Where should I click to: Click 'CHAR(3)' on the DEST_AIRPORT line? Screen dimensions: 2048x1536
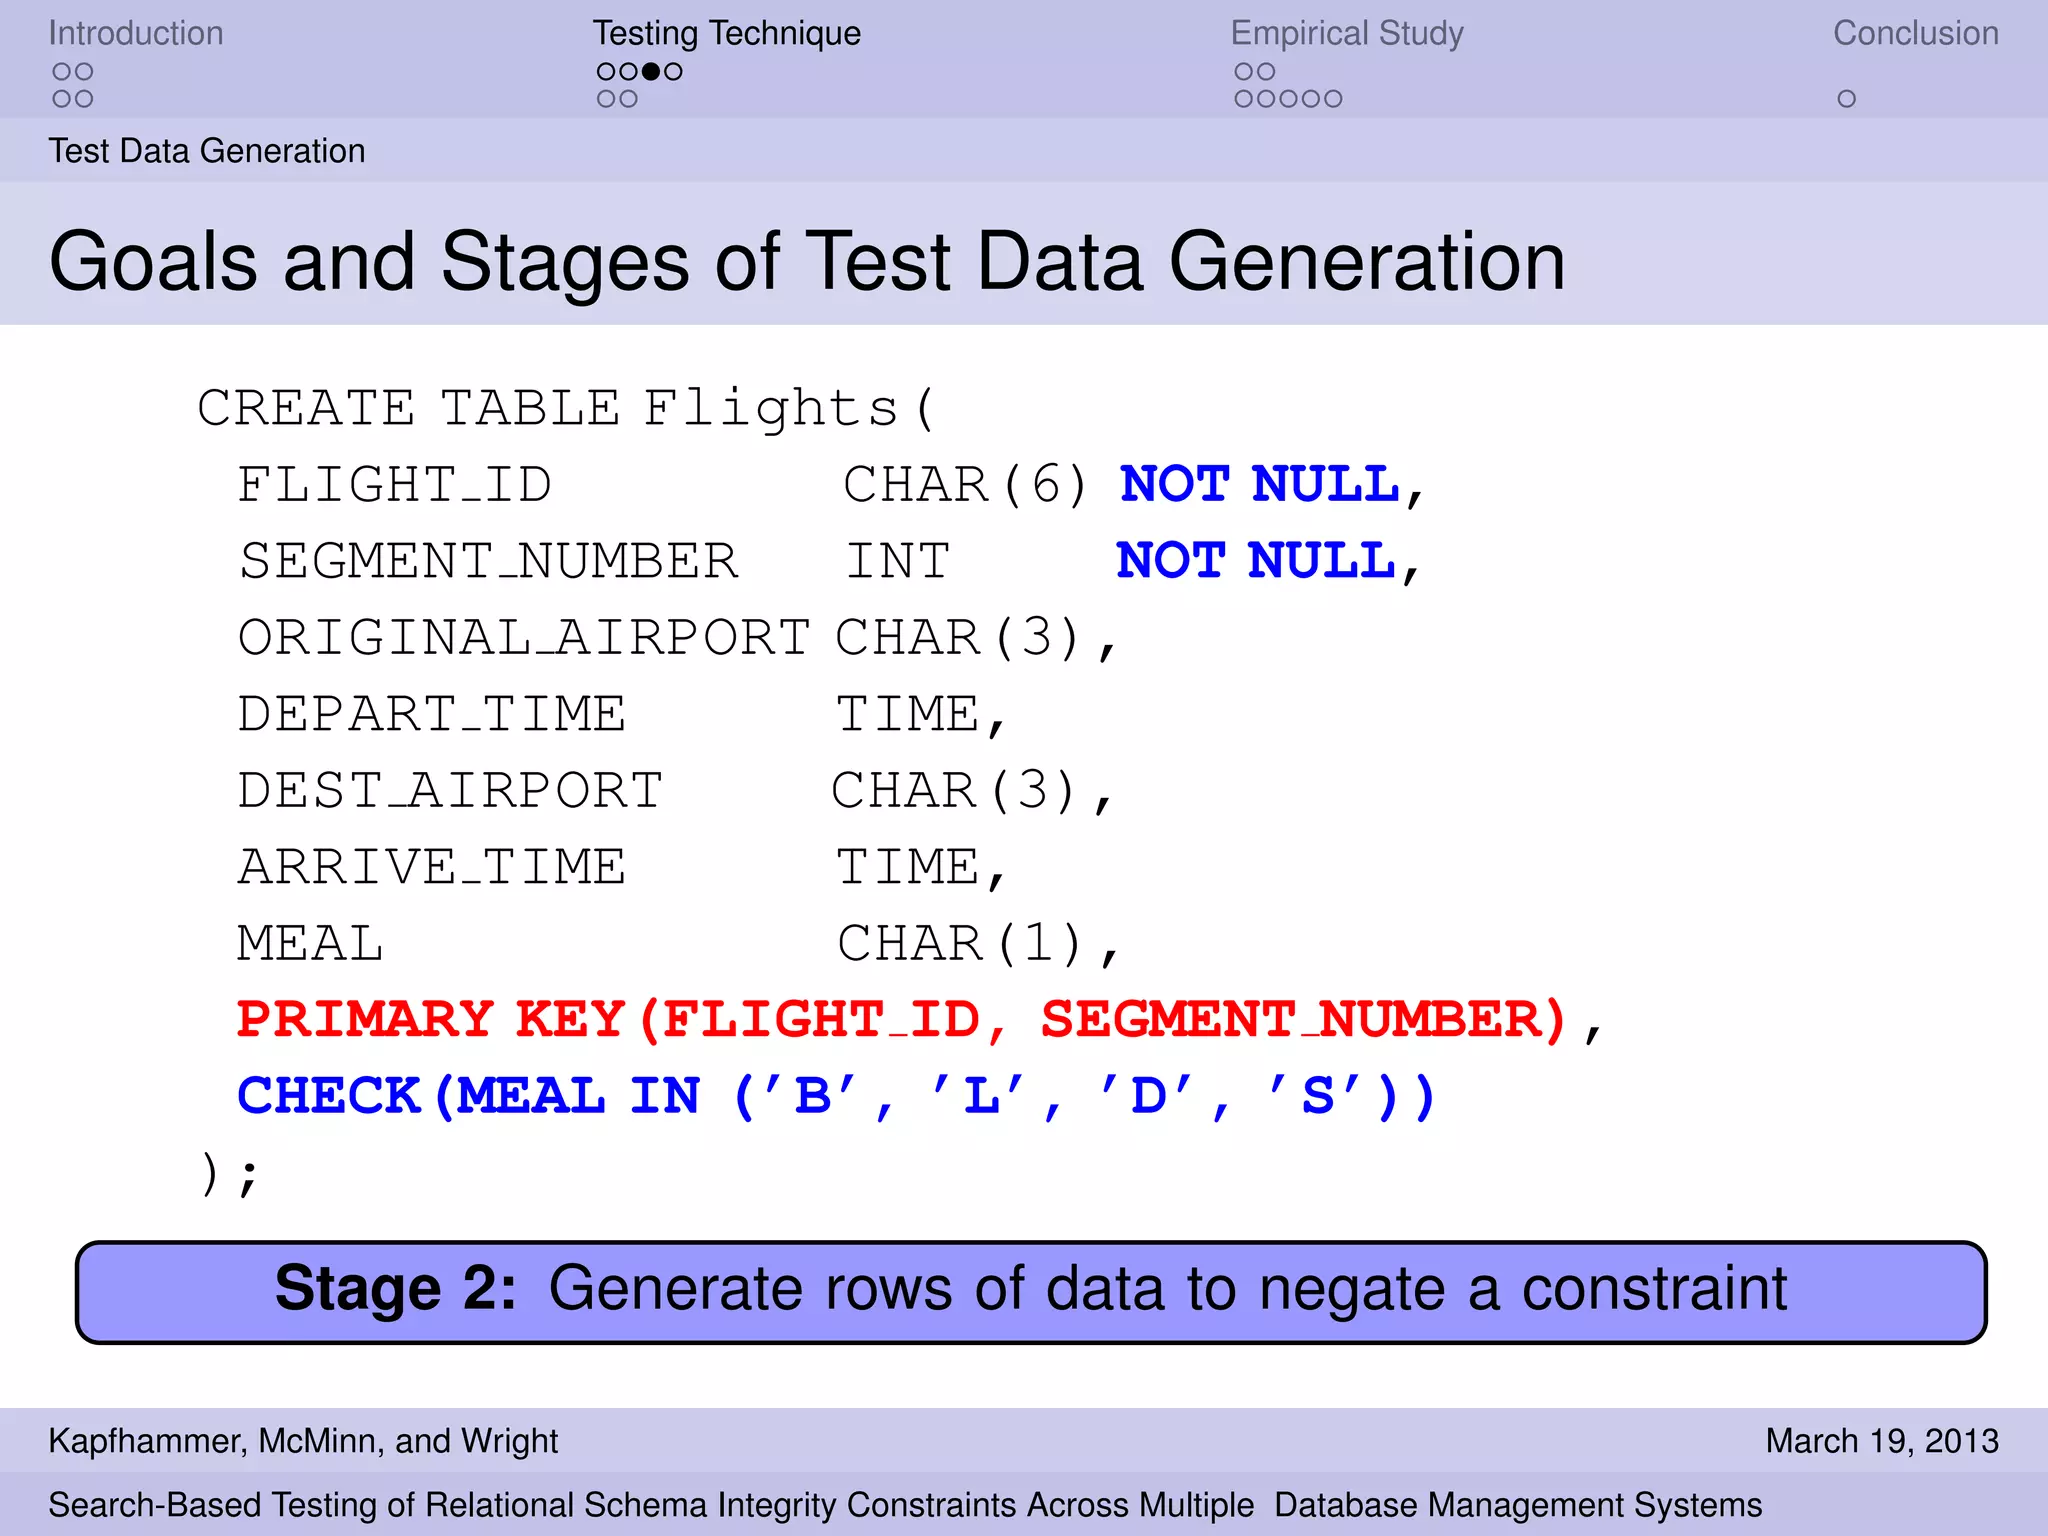coord(954,791)
